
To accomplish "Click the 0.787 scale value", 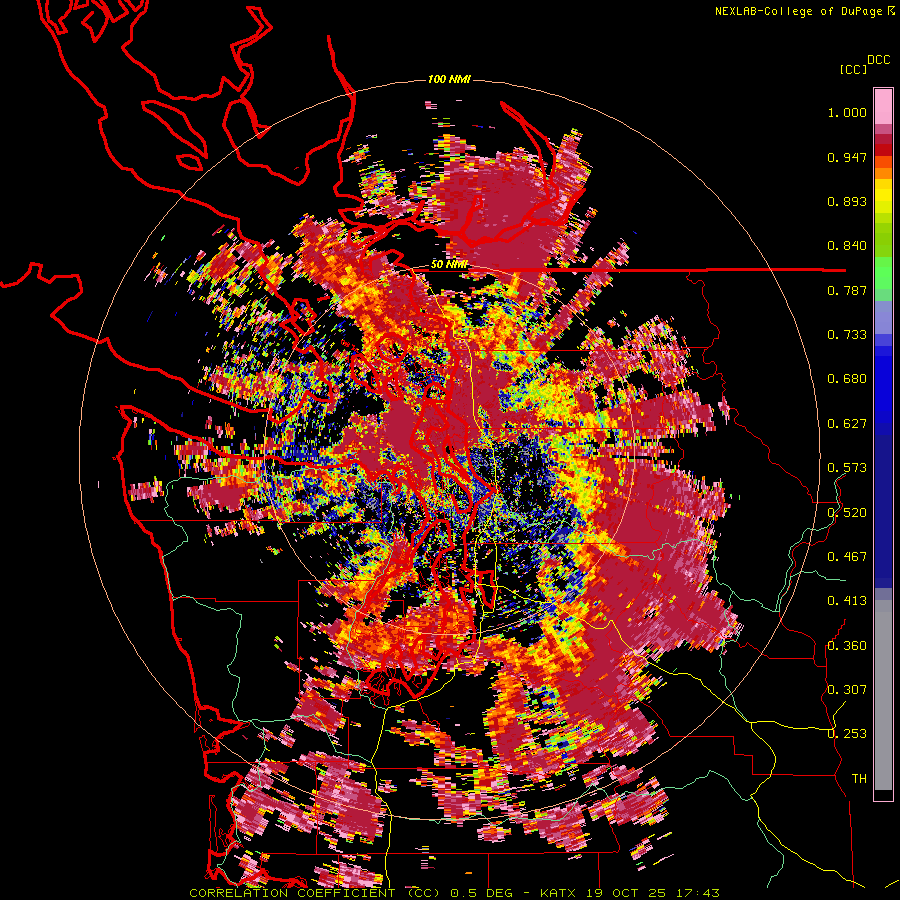I will [x=847, y=290].
